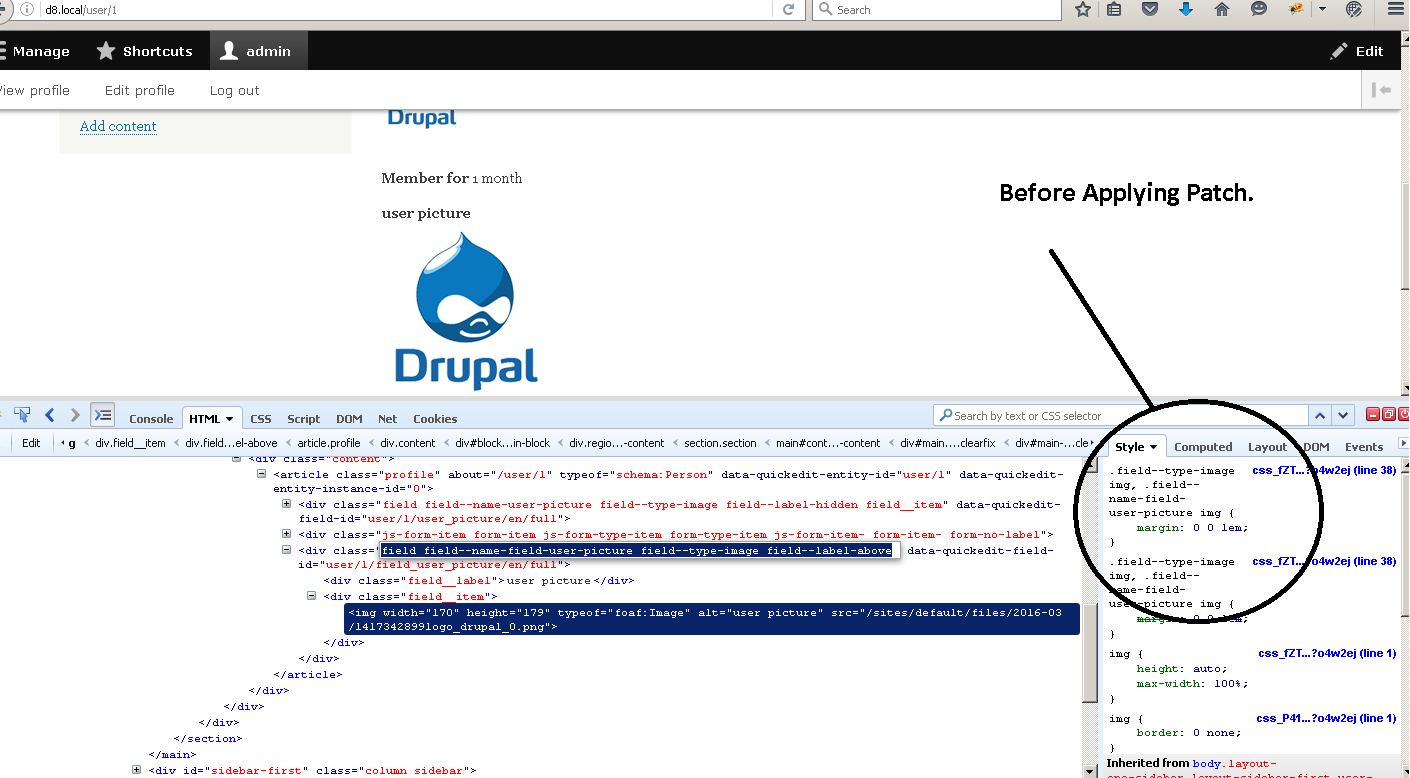Detach Firebug into a separate window
The height and width of the screenshot is (778, 1410).
(1389, 414)
